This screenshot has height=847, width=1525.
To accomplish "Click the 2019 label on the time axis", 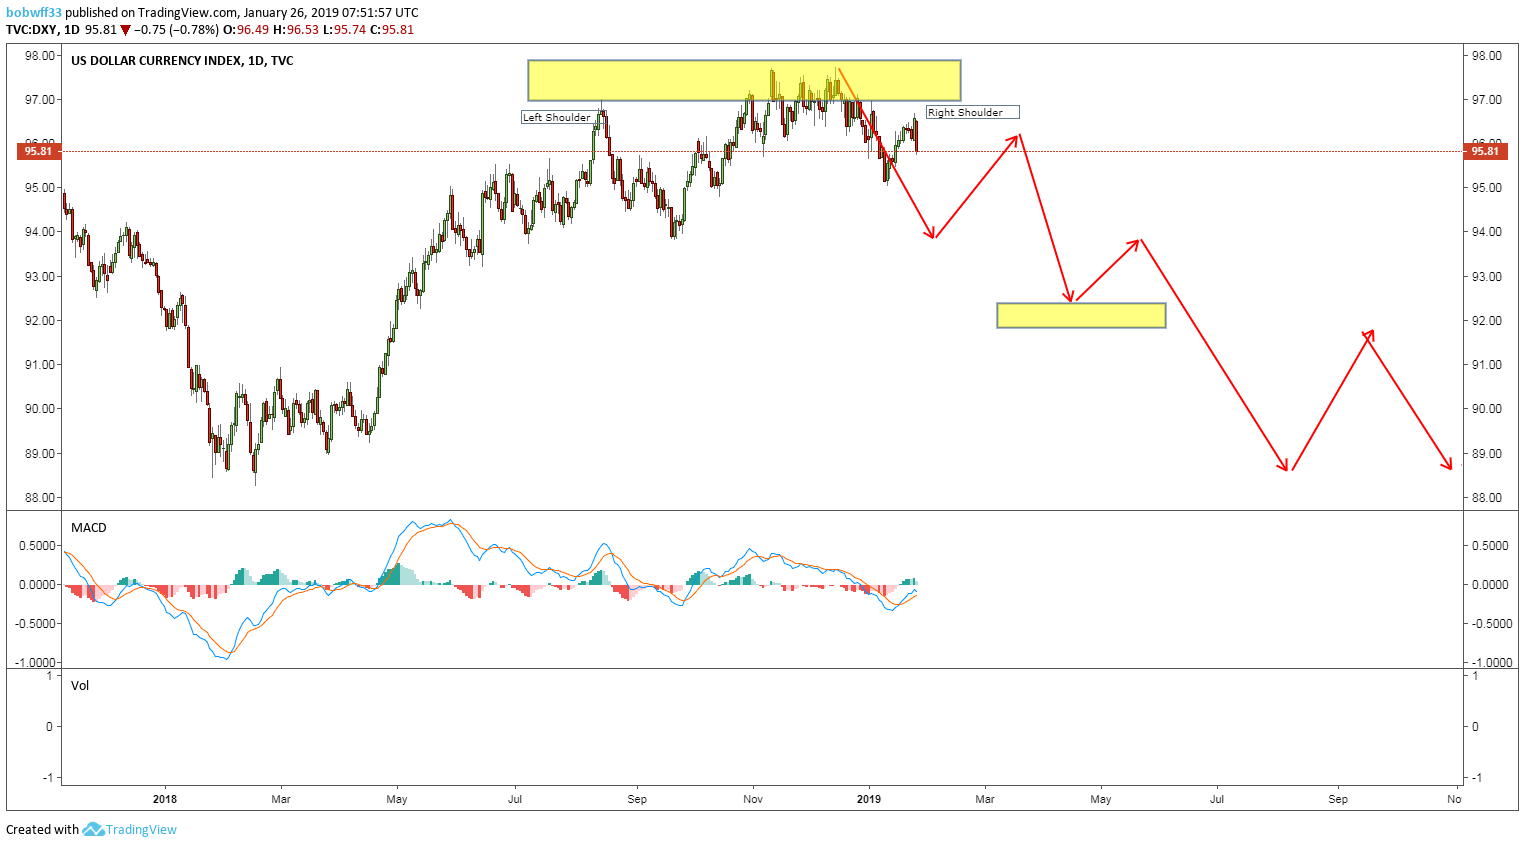I will point(869,799).
